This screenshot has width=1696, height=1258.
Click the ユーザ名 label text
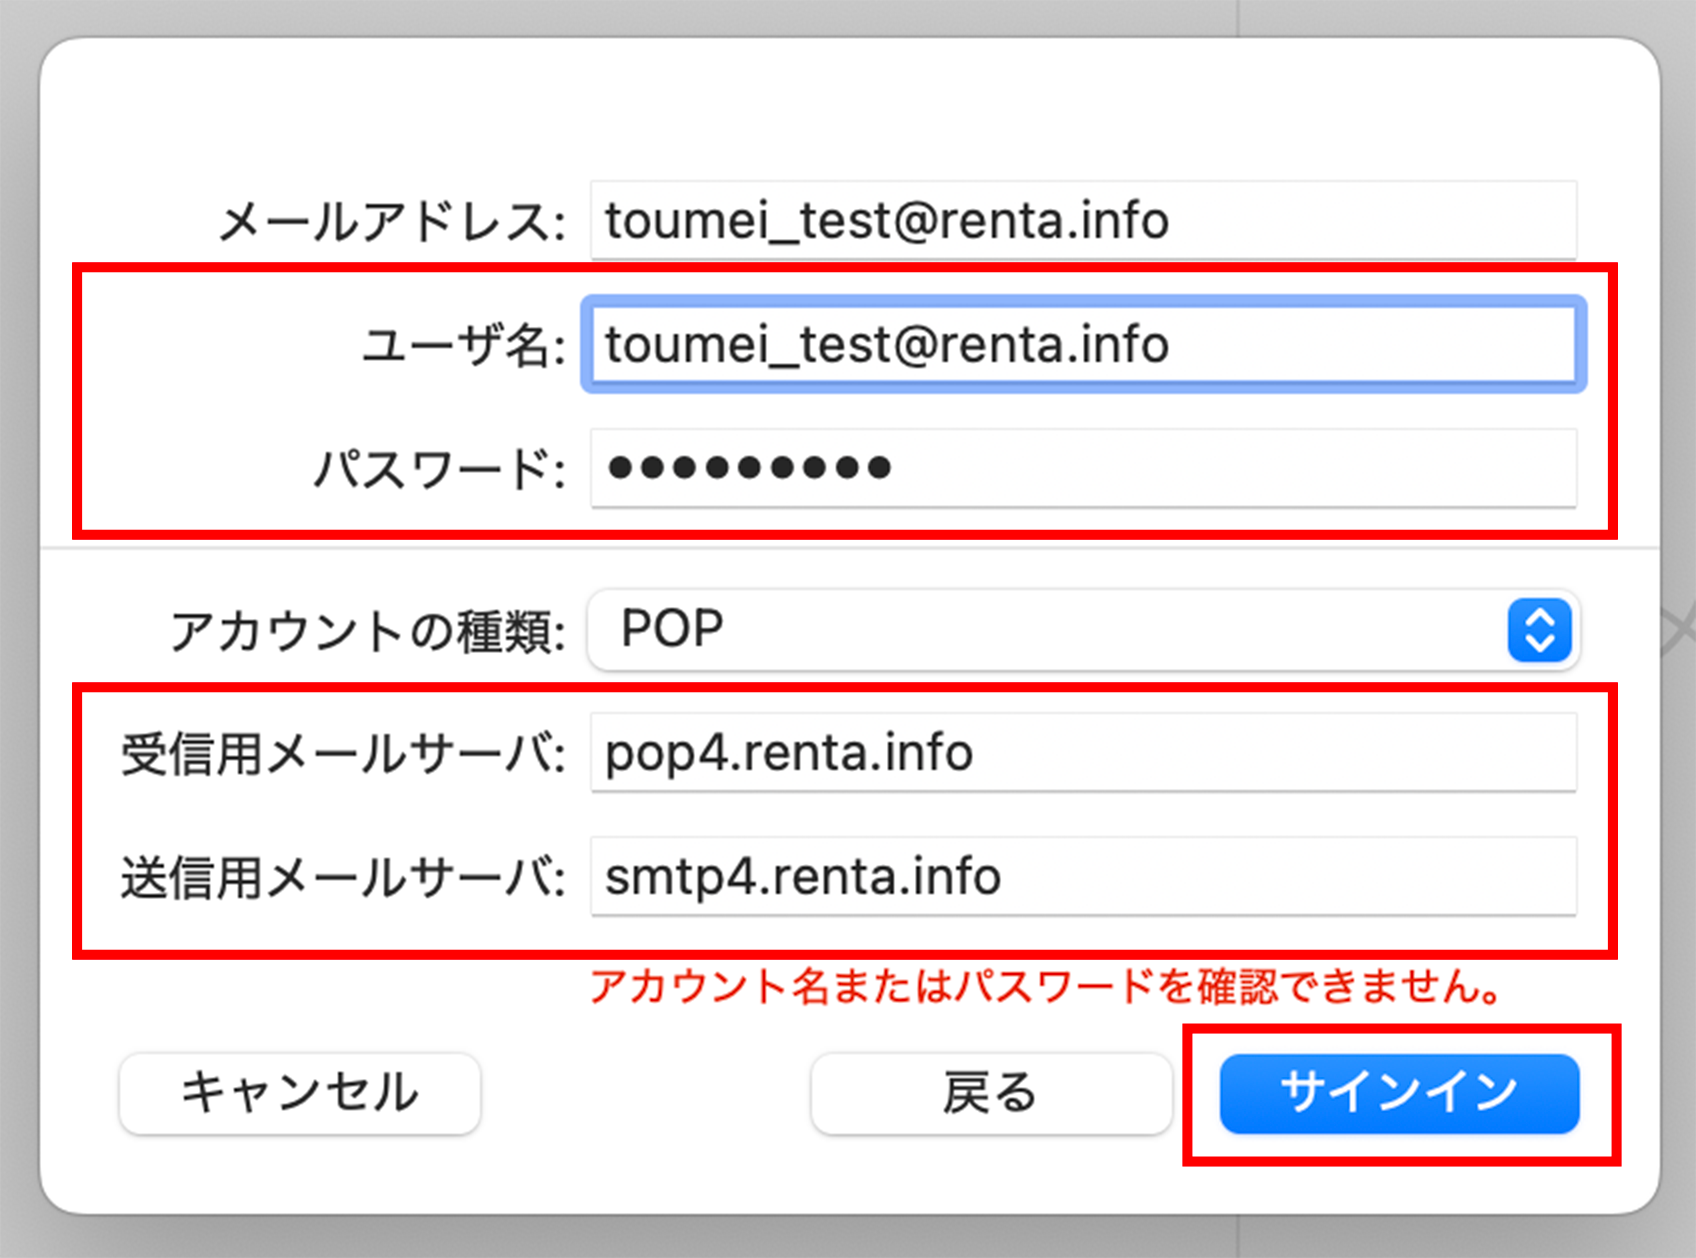click(x=463, y=346)
